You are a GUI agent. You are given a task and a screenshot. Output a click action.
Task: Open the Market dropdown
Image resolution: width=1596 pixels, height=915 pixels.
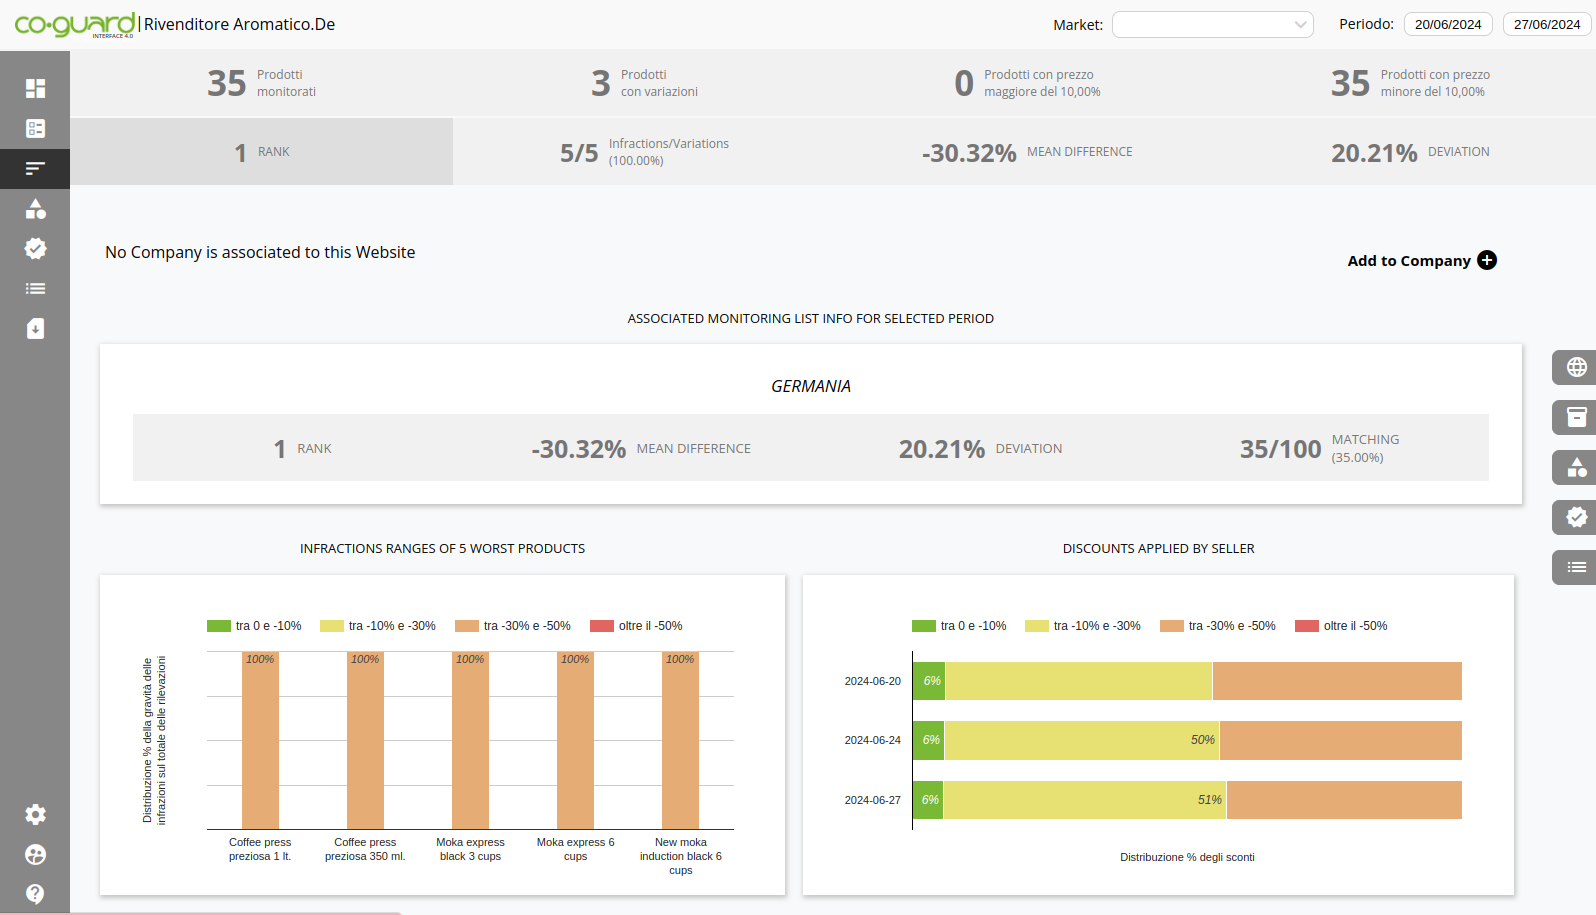pos(1212,25)
